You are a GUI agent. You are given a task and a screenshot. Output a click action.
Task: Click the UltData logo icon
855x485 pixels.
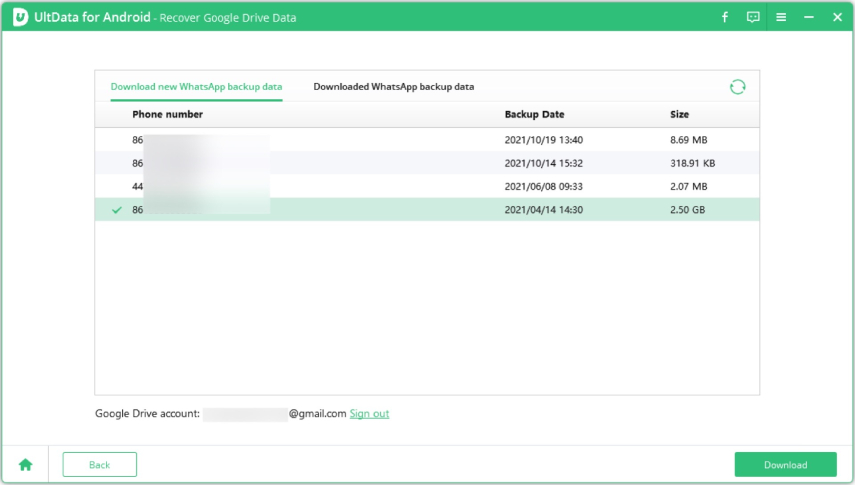pyautogui.click(x=18, y=17)
